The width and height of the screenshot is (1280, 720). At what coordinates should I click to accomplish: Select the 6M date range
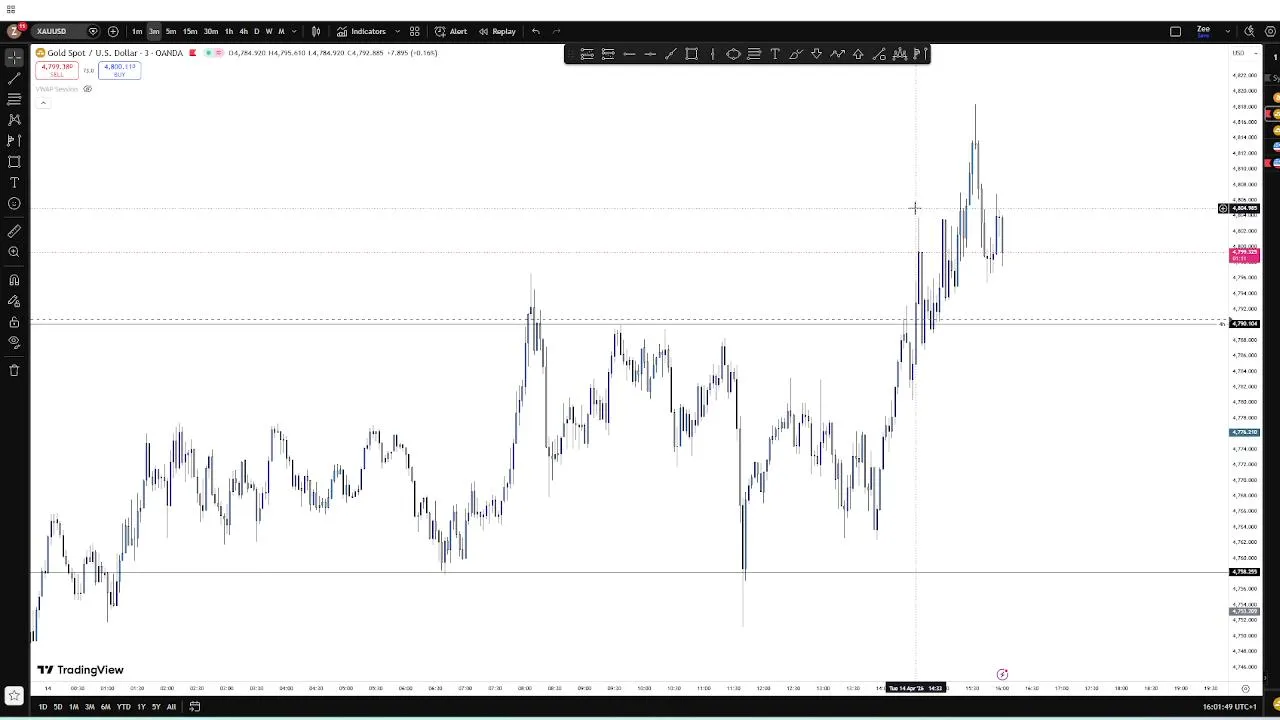[106, 707]
